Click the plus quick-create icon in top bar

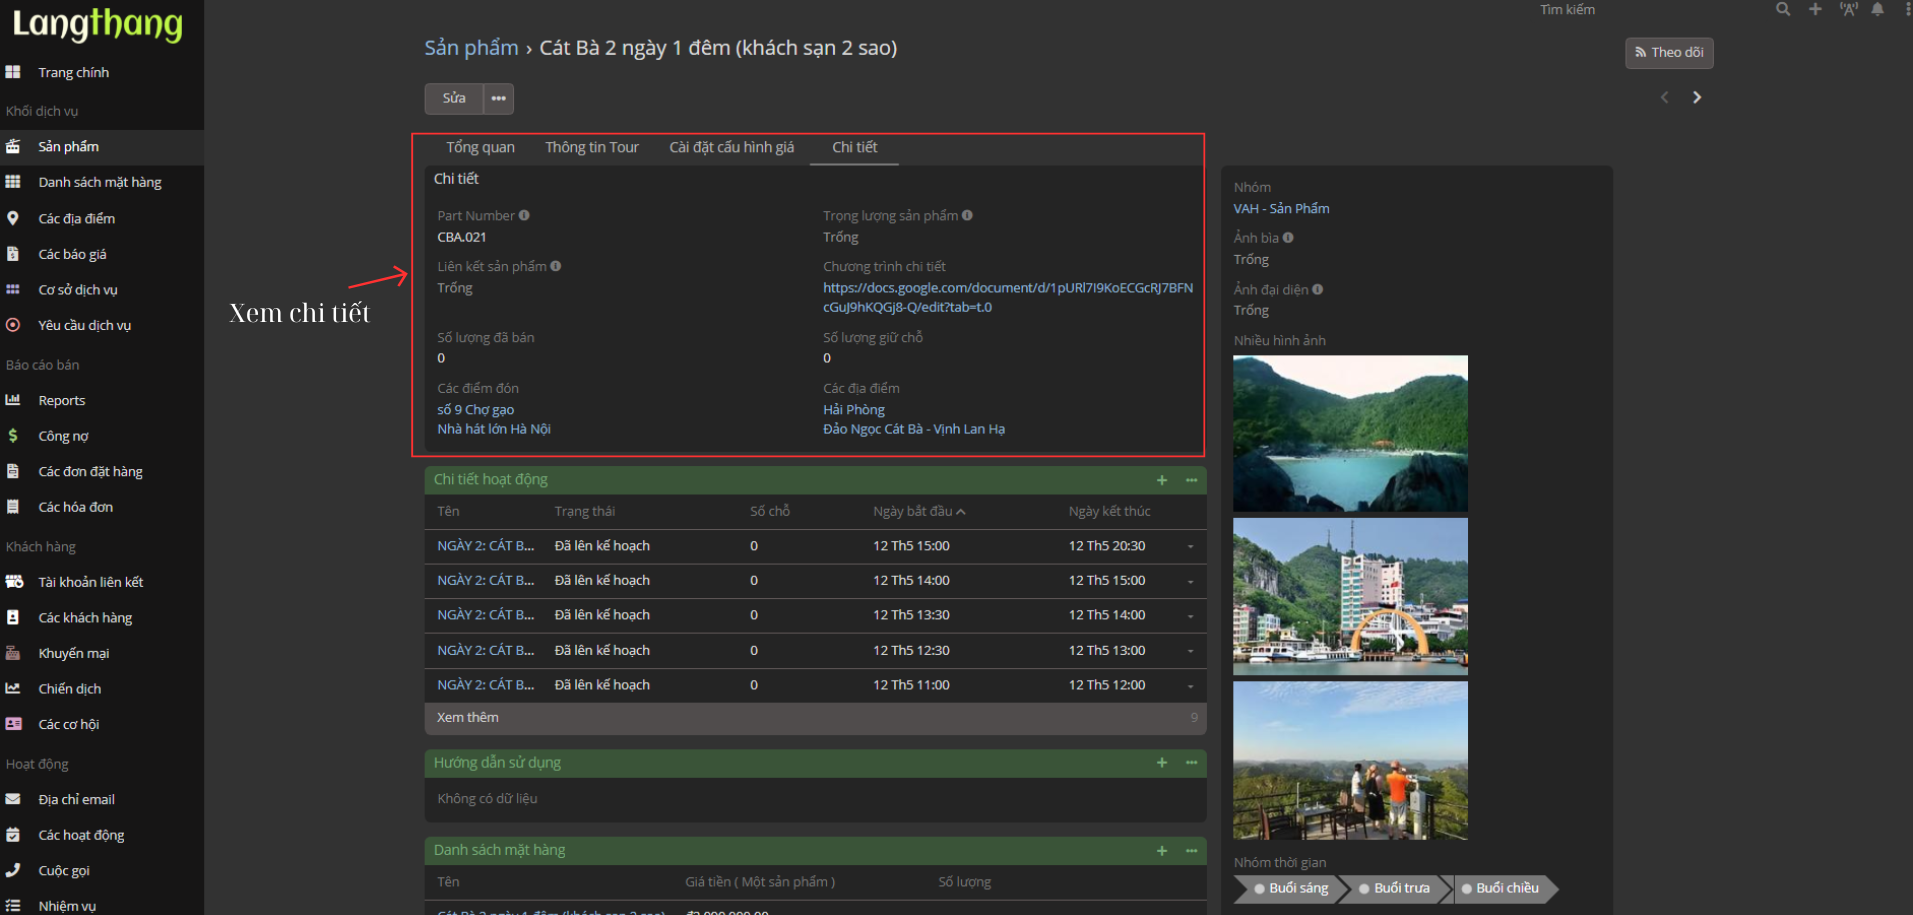click(x=1815, y=9)
